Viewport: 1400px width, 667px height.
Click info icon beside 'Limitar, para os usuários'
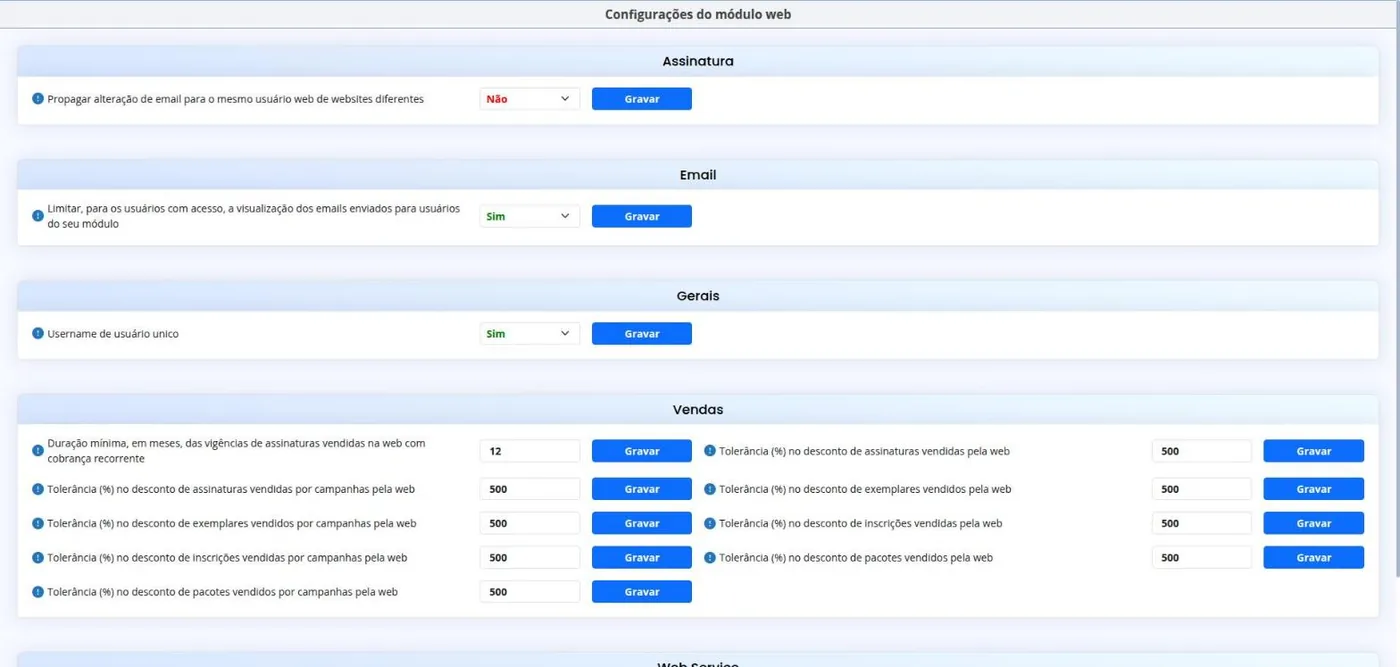pos(38,216)
